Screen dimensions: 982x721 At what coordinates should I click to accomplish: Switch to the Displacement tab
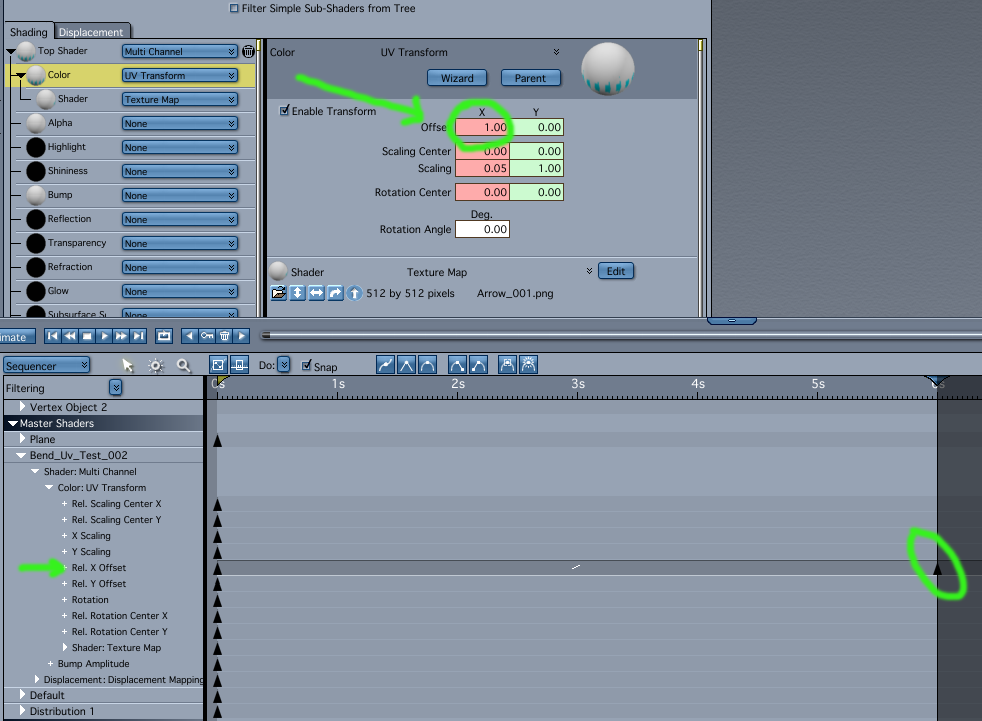click(x=92, y=31)
